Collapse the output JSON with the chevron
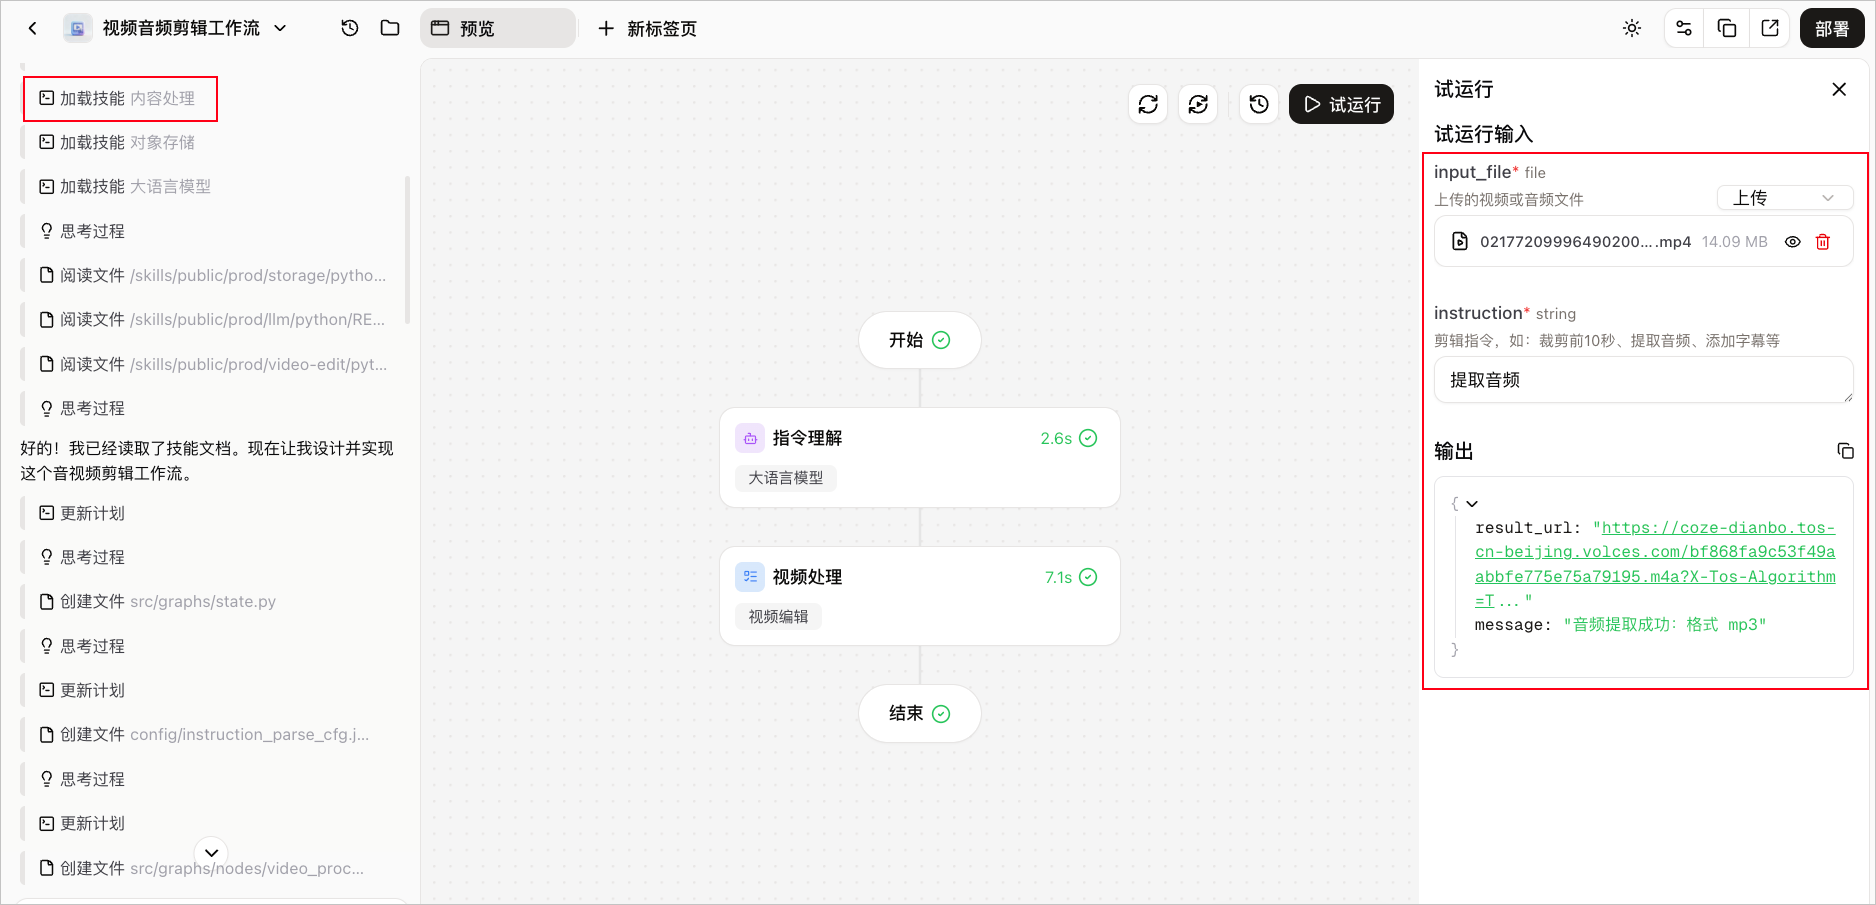The image size is (1876, 905). (x=1472, y=504)
